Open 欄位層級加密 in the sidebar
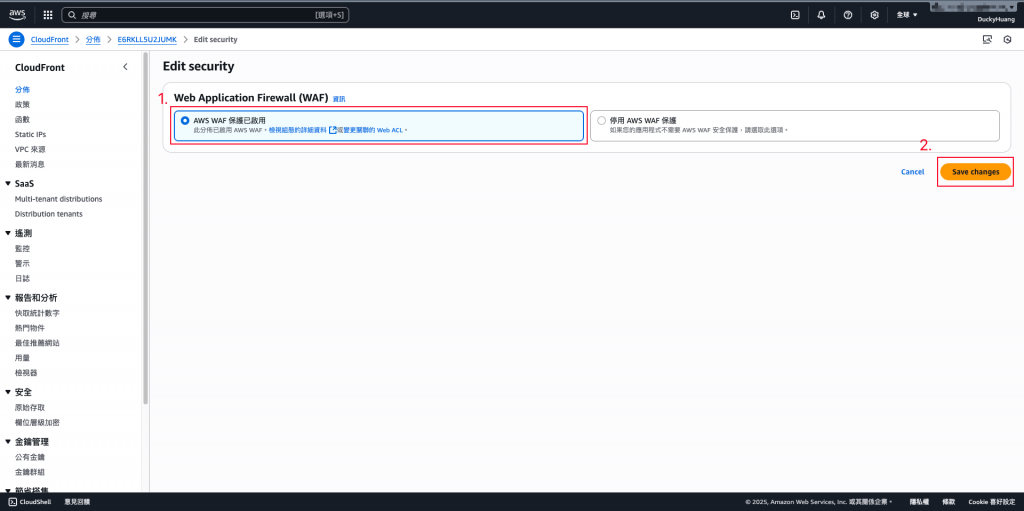Image resolution: width=1024 pixels, height=511 pixels. [x=37, y=423]
